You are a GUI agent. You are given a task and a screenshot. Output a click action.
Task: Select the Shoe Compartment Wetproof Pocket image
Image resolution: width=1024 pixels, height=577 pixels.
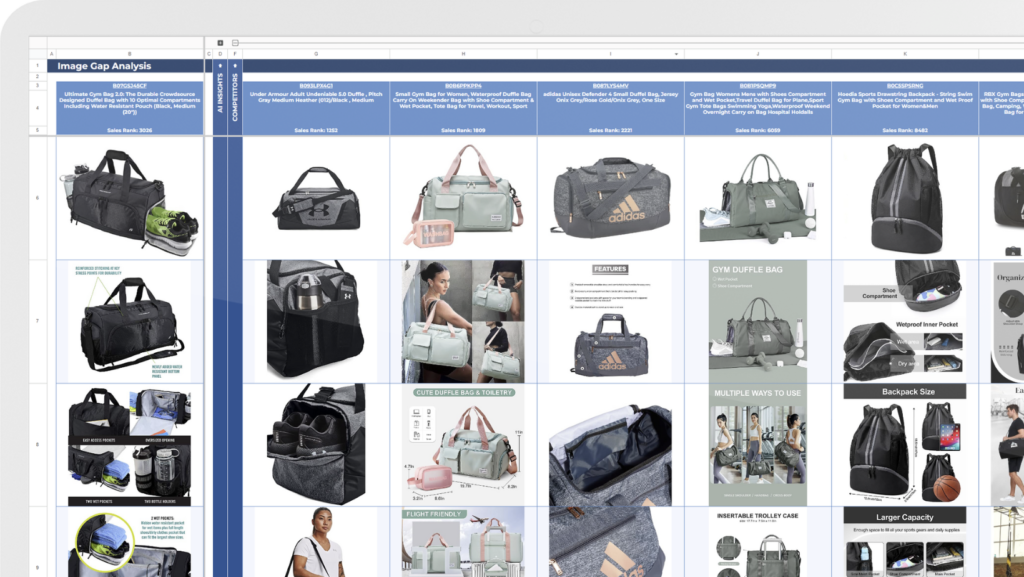pyautogui.click(x=905, y=321)
